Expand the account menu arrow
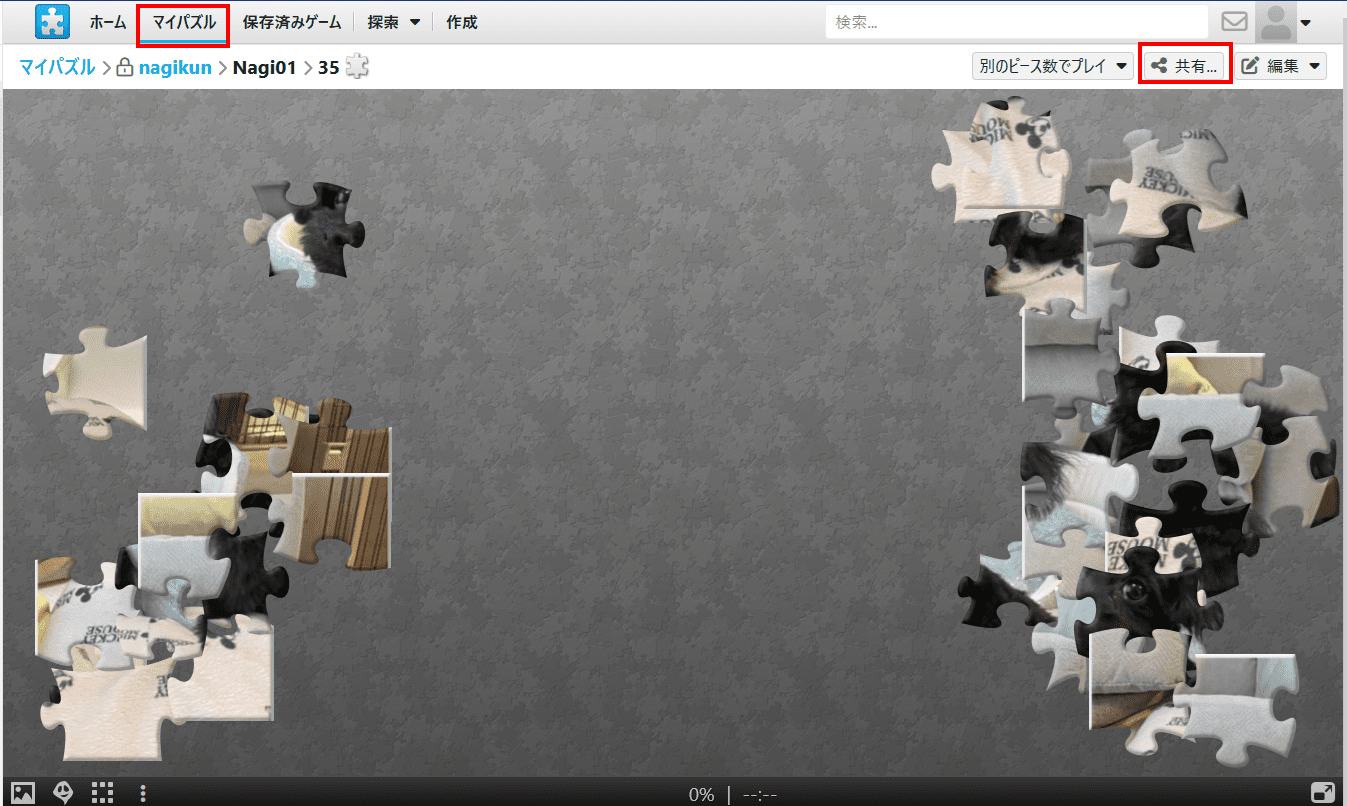Image resolution: width=1347 pixels, height=806 pixels. click(1306, 23)
